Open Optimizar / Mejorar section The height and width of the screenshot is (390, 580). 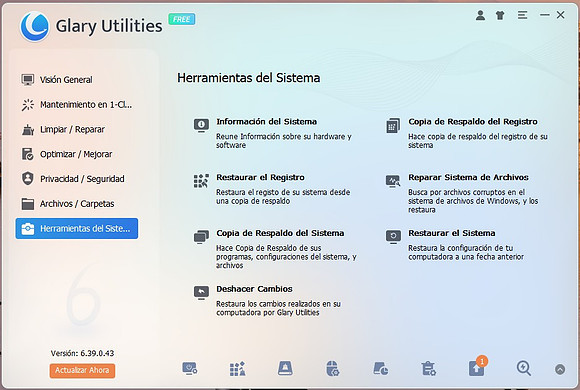[x=77, y=154]
